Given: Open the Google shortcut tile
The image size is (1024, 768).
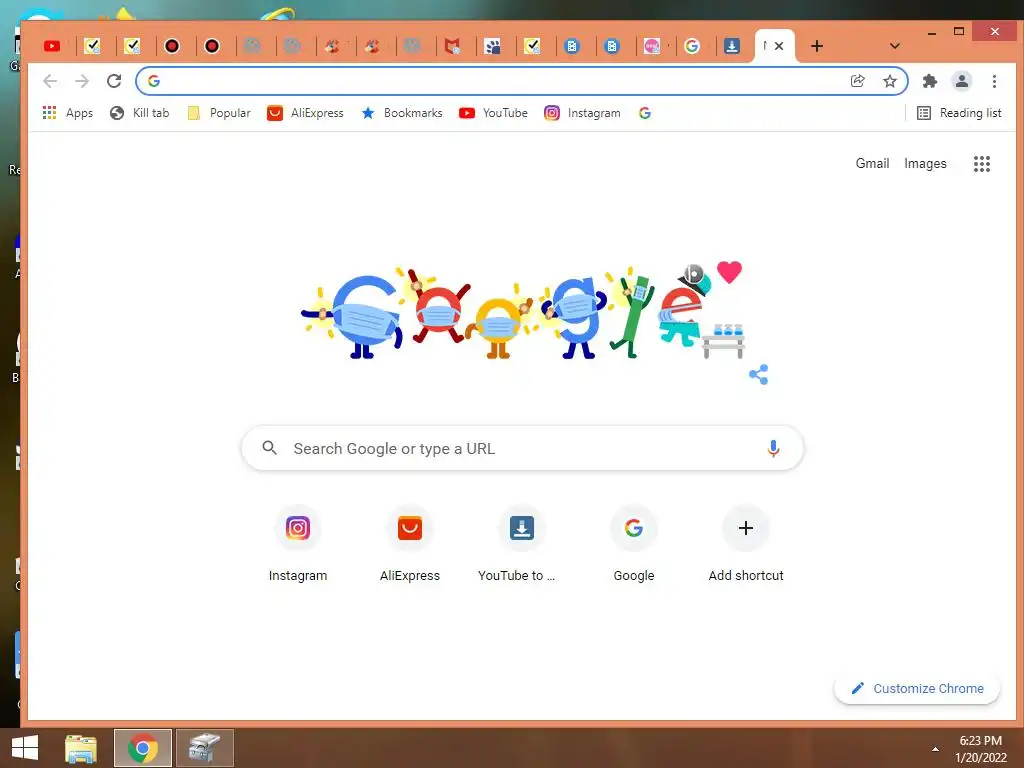Looking at the screenshot, I should coord(633,543).
